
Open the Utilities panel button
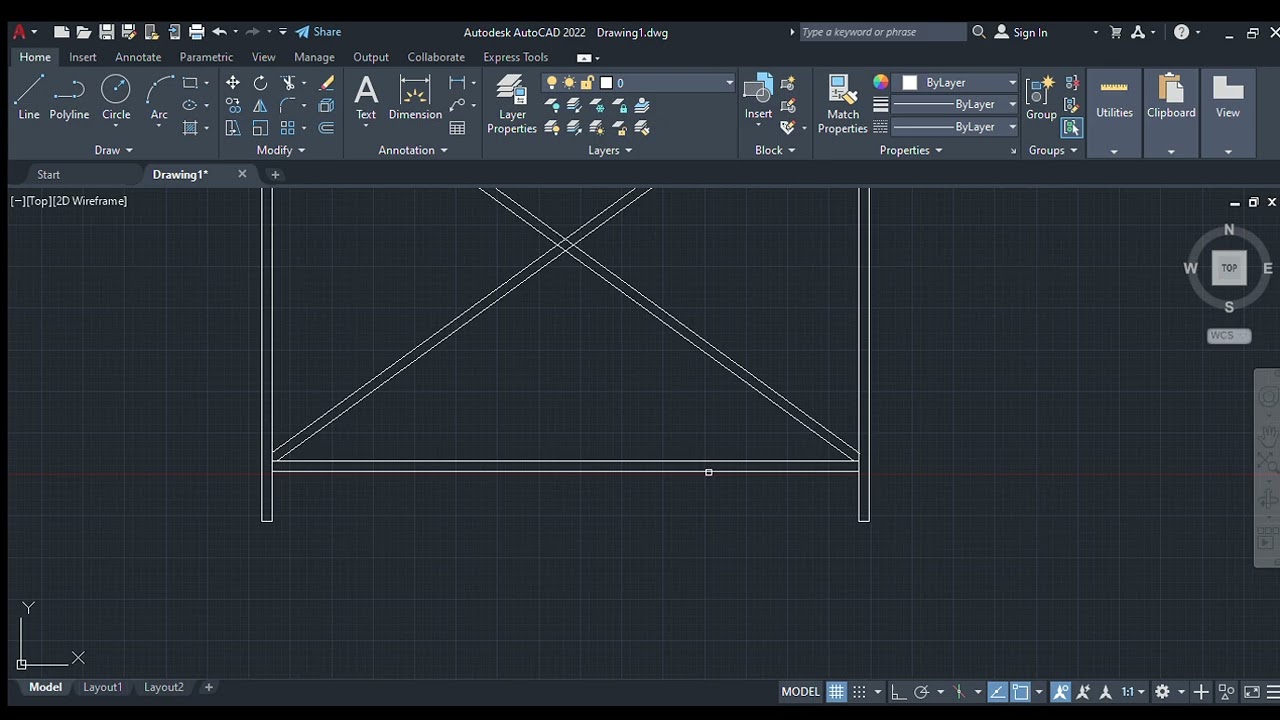pos(1114,112)
